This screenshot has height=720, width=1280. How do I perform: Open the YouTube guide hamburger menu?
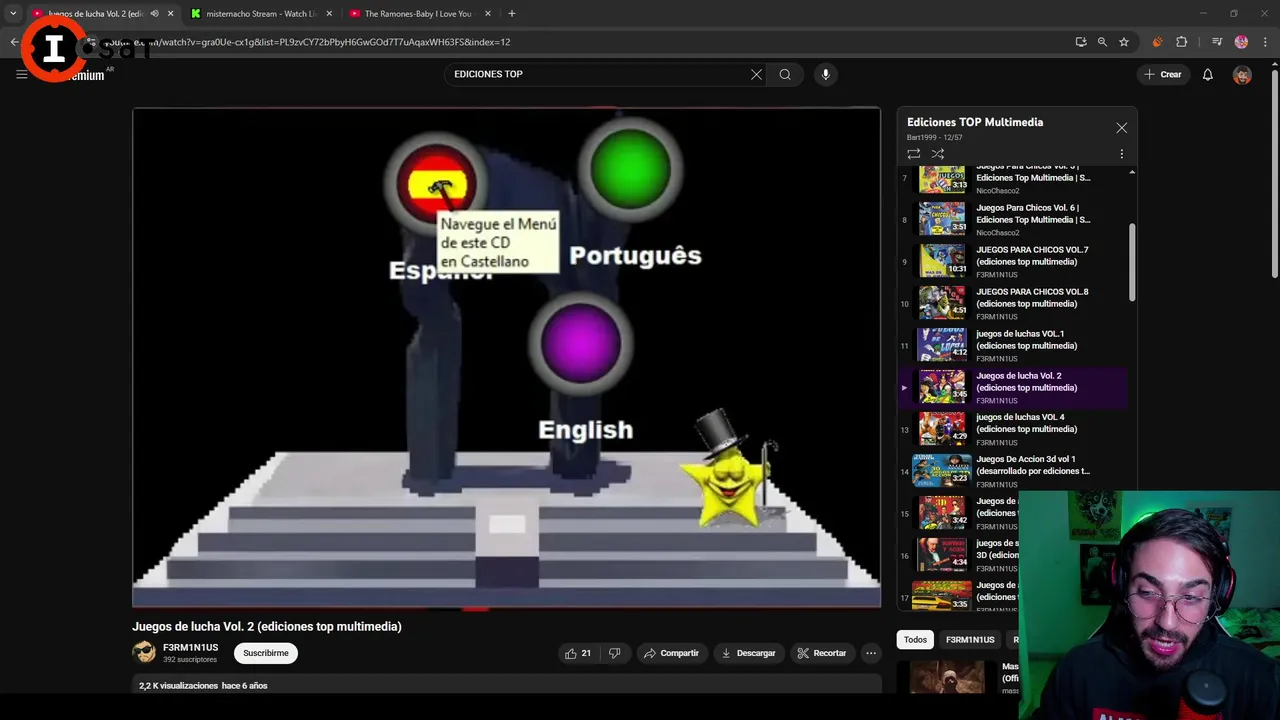tap(21, 74)
